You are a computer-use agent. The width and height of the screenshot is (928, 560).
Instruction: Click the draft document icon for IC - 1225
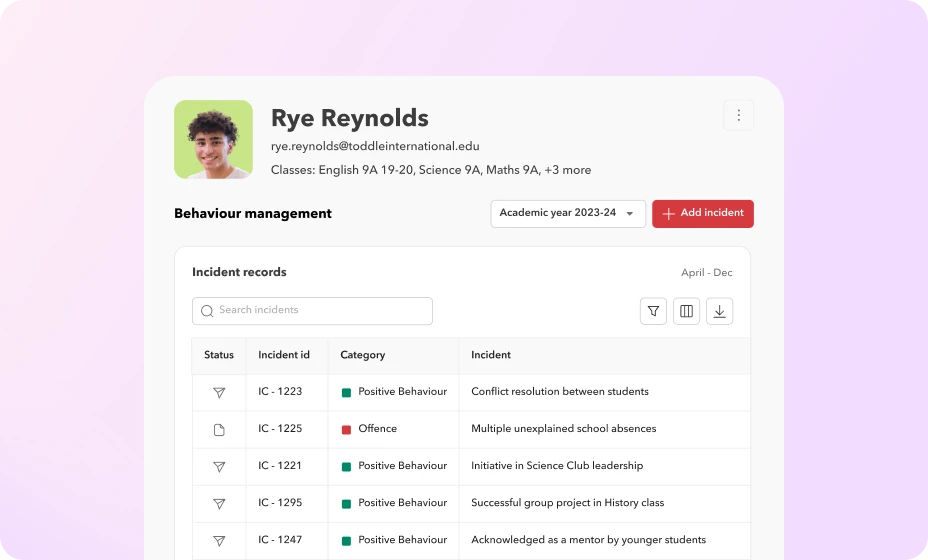[x=219, y=430]
